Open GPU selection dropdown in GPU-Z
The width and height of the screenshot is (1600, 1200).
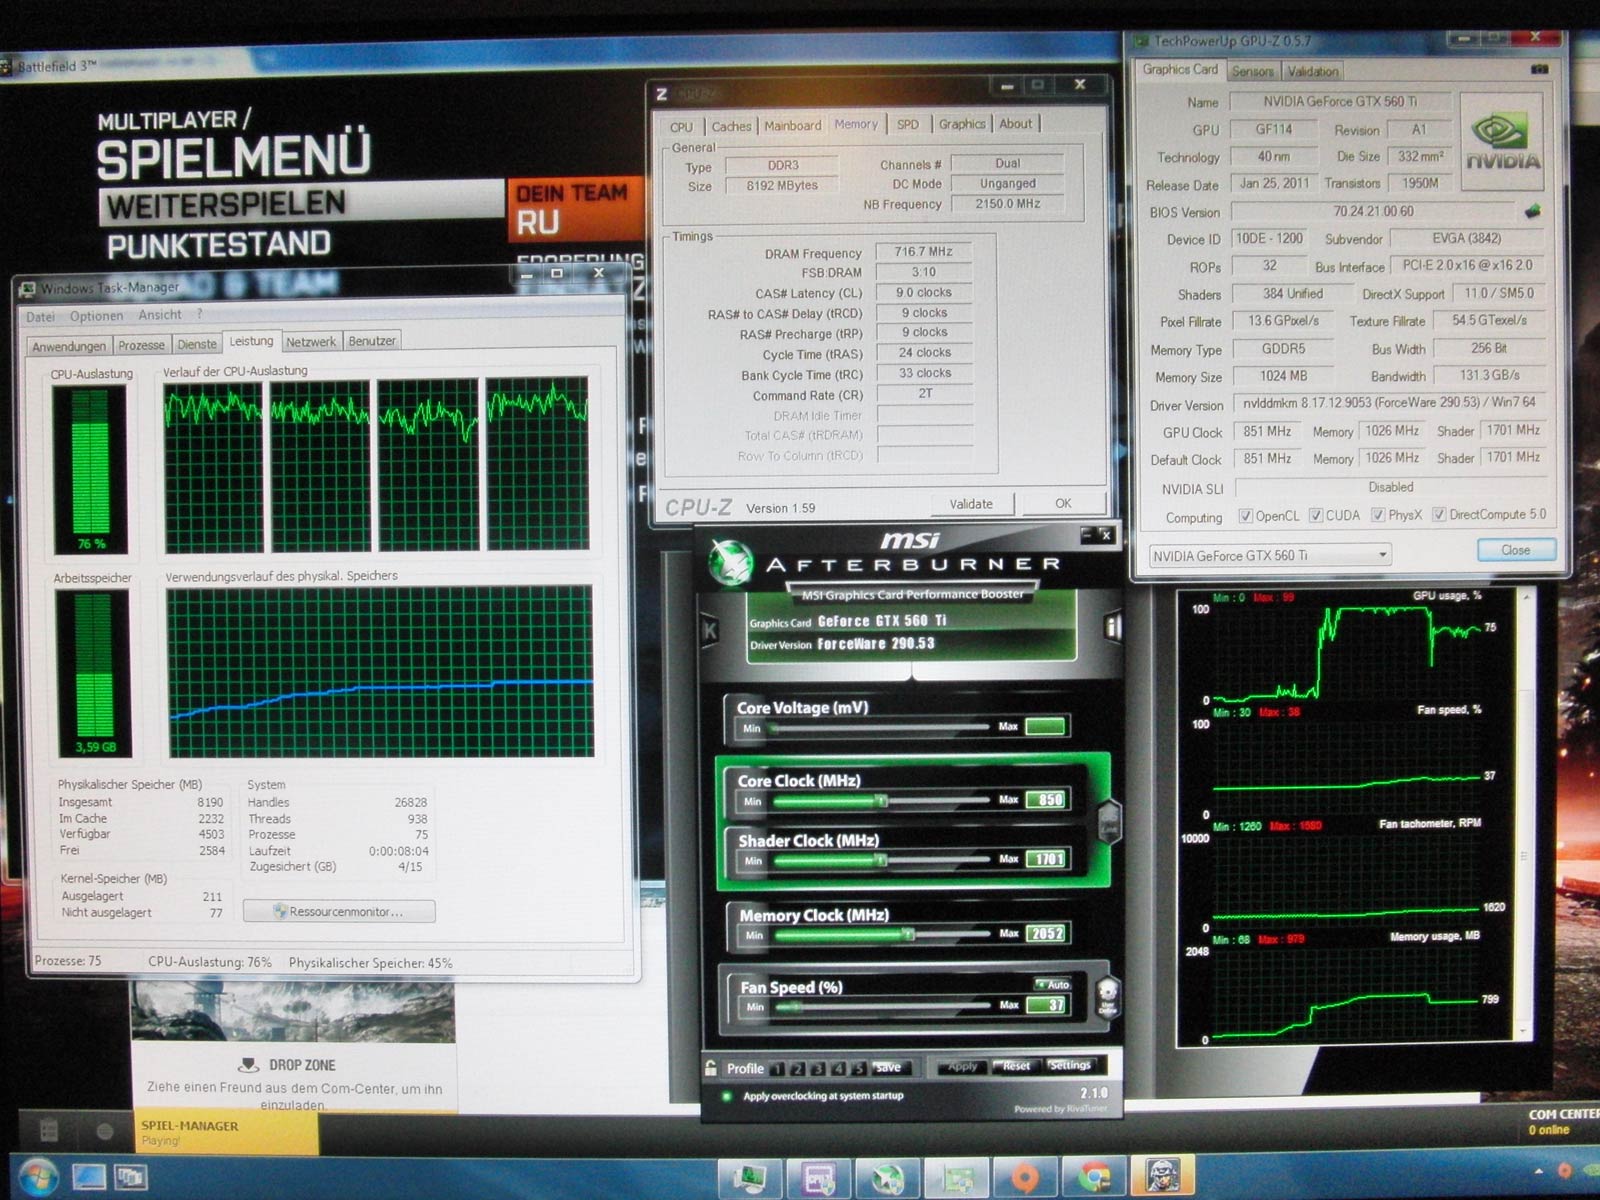(1269, 556)
